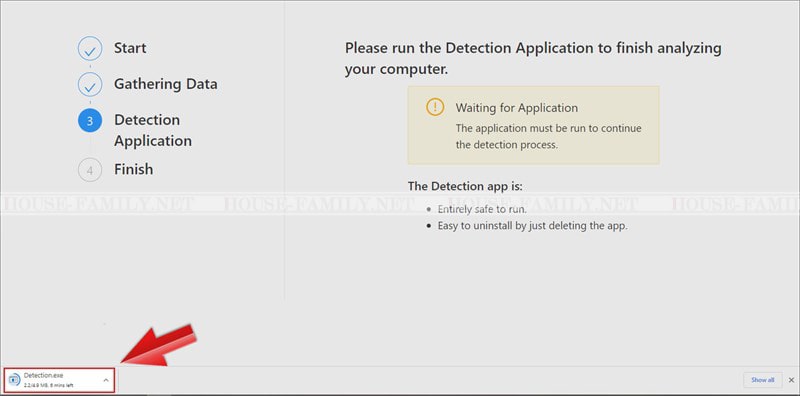The image size is (800, 396).
Task: Click the 'Entirely safe to run' bullet
Action: pos(482,210)
